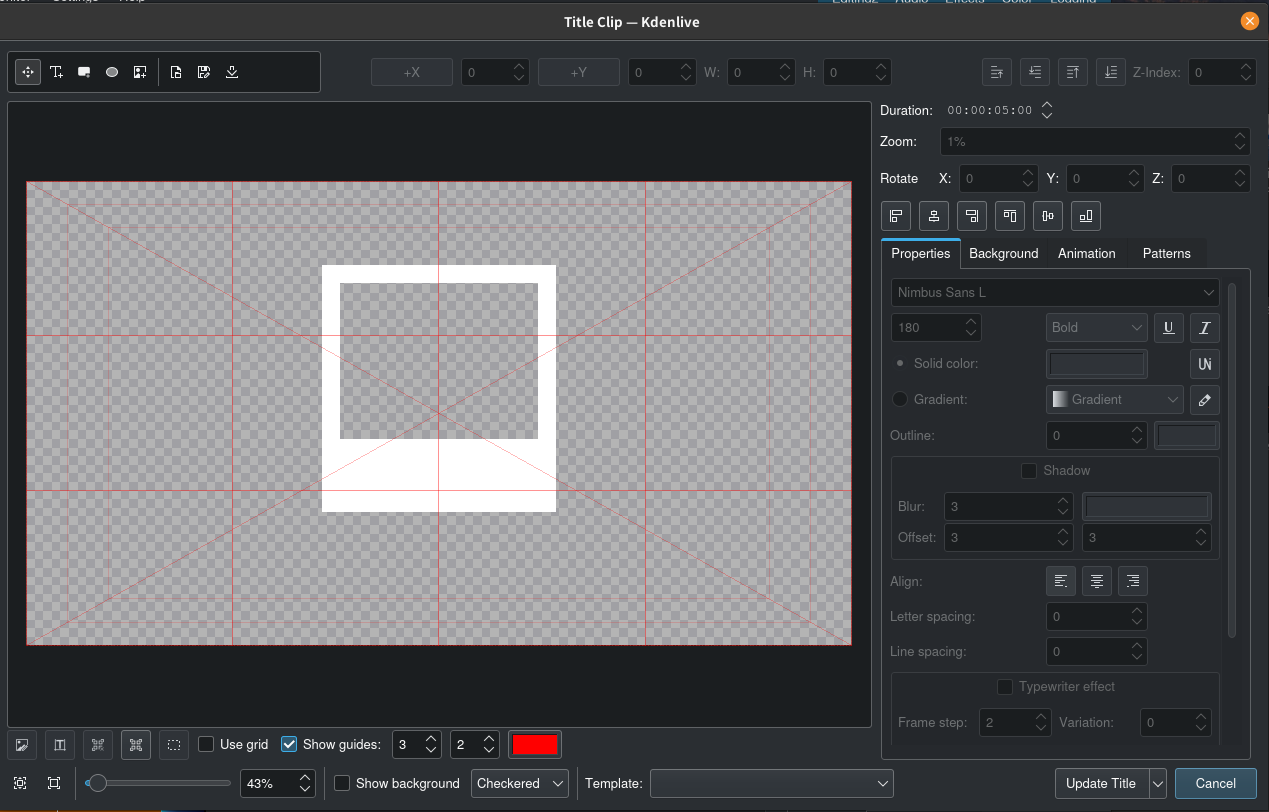Screen dimensions: 1269x812
Task: Open the Outline color swatch
Action: click(1187, 435)
